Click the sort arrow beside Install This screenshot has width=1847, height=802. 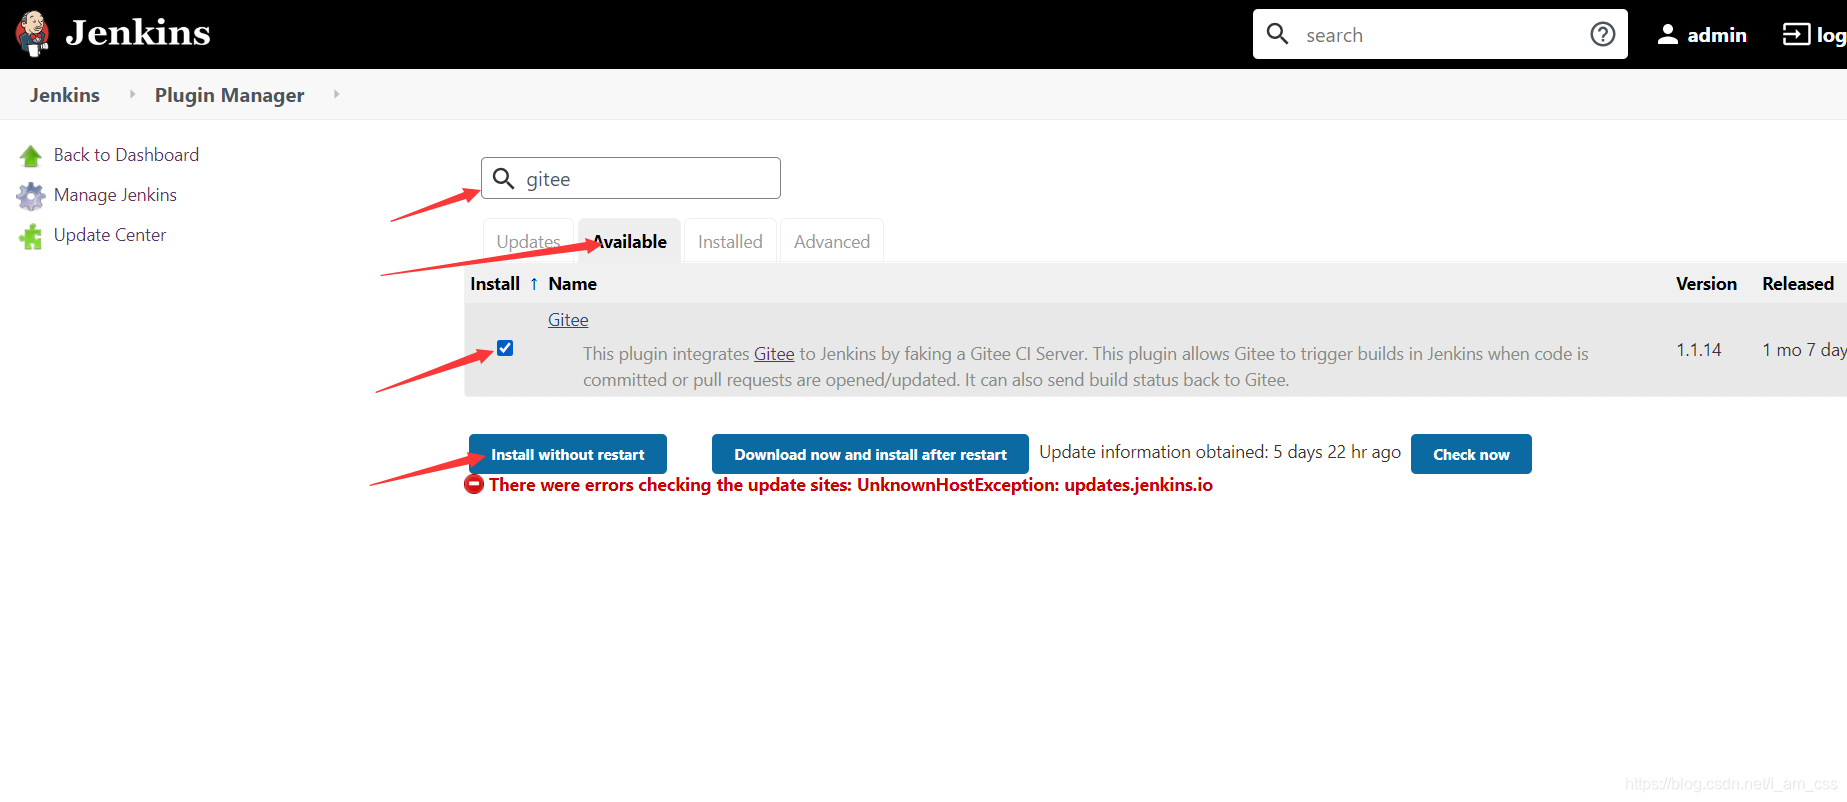(x=534, y=284)
